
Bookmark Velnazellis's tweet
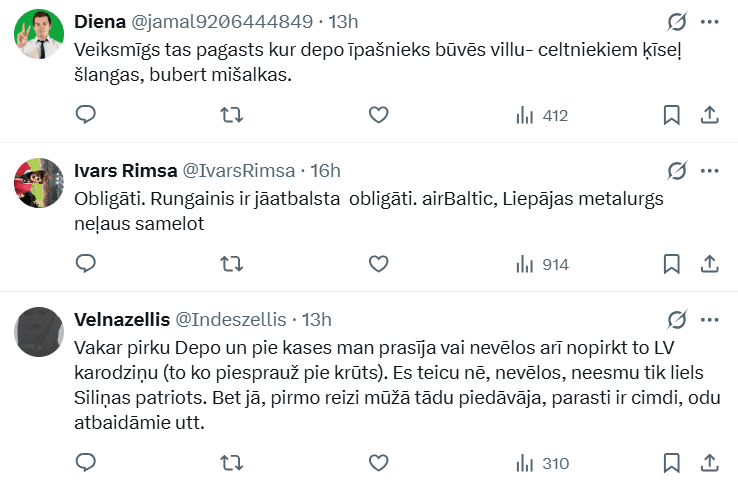pyautogui.click(x=672, y=463)
